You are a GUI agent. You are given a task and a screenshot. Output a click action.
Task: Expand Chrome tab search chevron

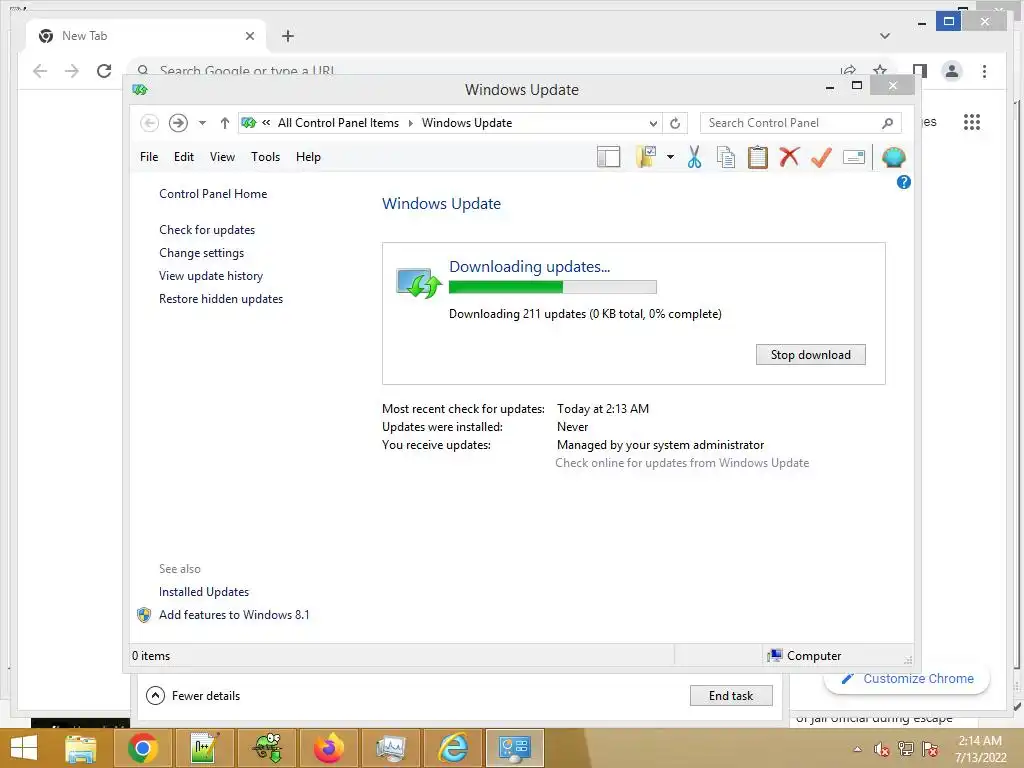click(x=885, y=36)
